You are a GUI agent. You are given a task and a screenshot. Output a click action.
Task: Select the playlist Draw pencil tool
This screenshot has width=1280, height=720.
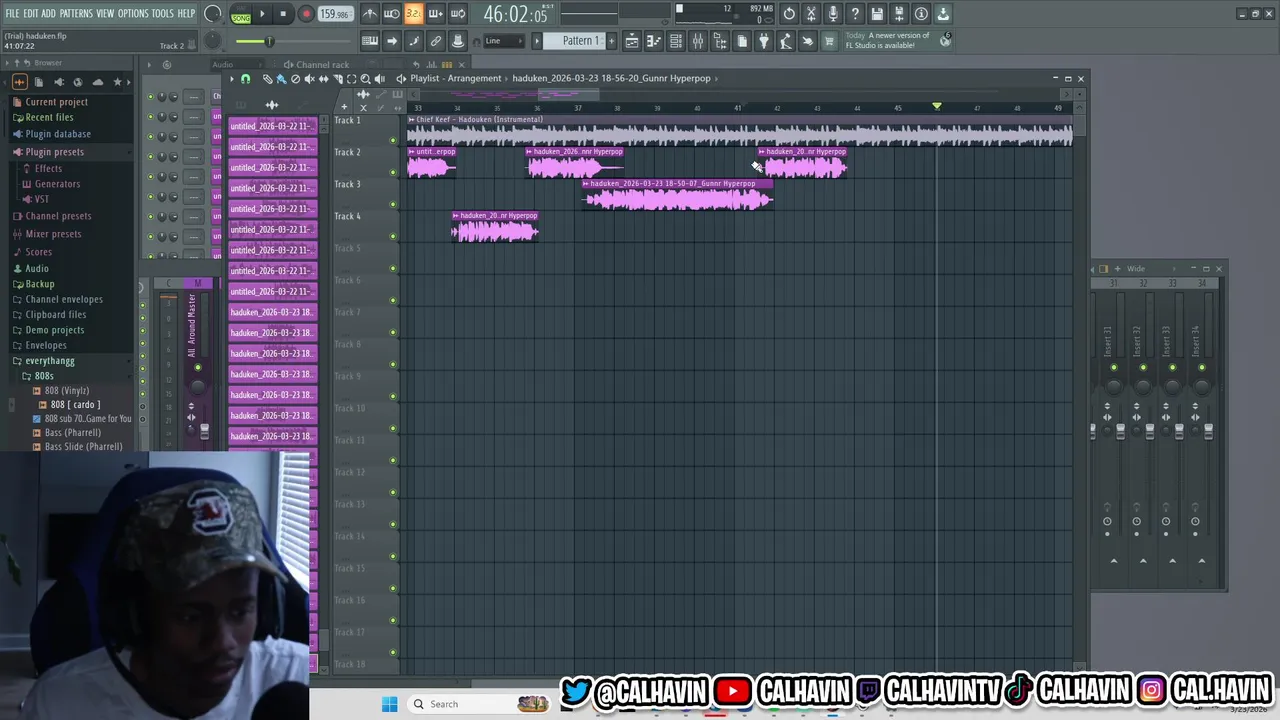267,79
